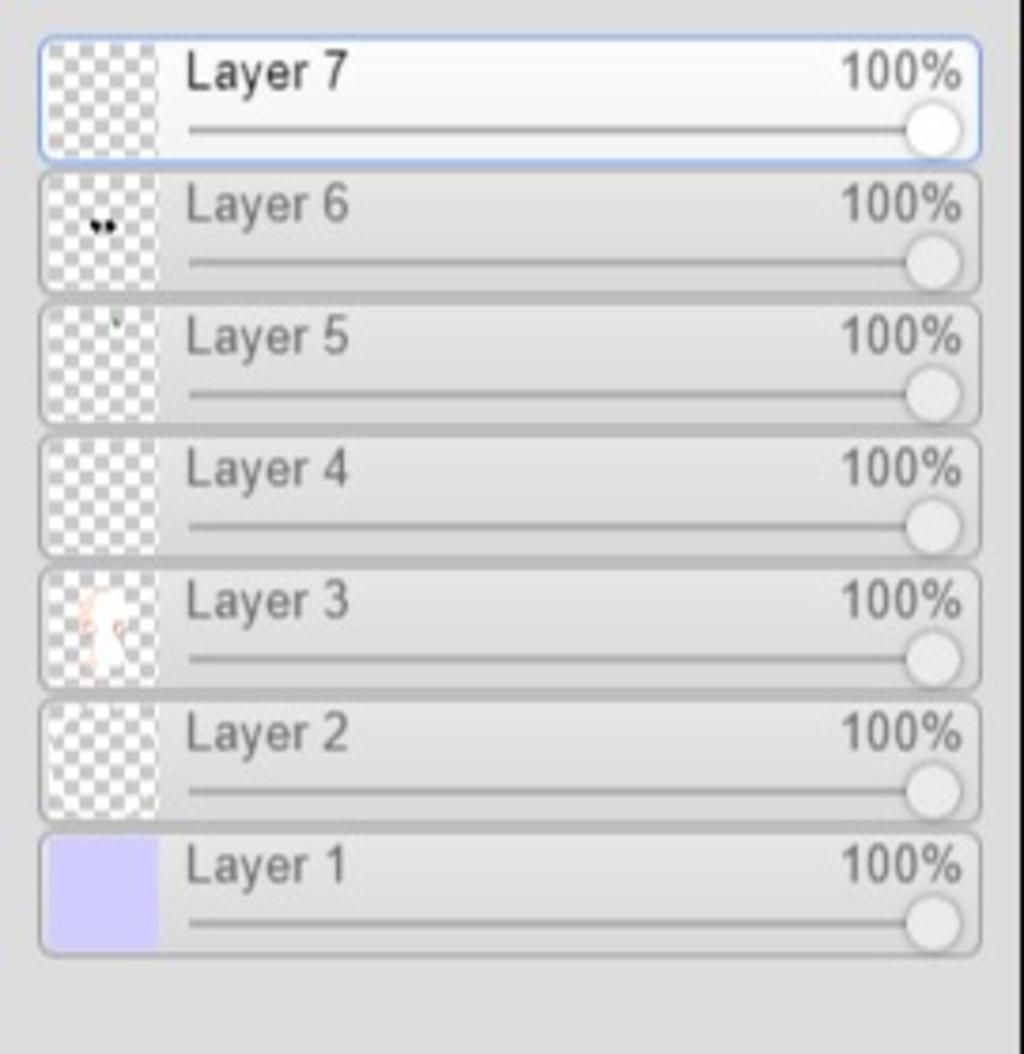Click the Layer 5 opacity slider handle
The height and width of the screenshot is (1054, 1024).
pos(933,395)
